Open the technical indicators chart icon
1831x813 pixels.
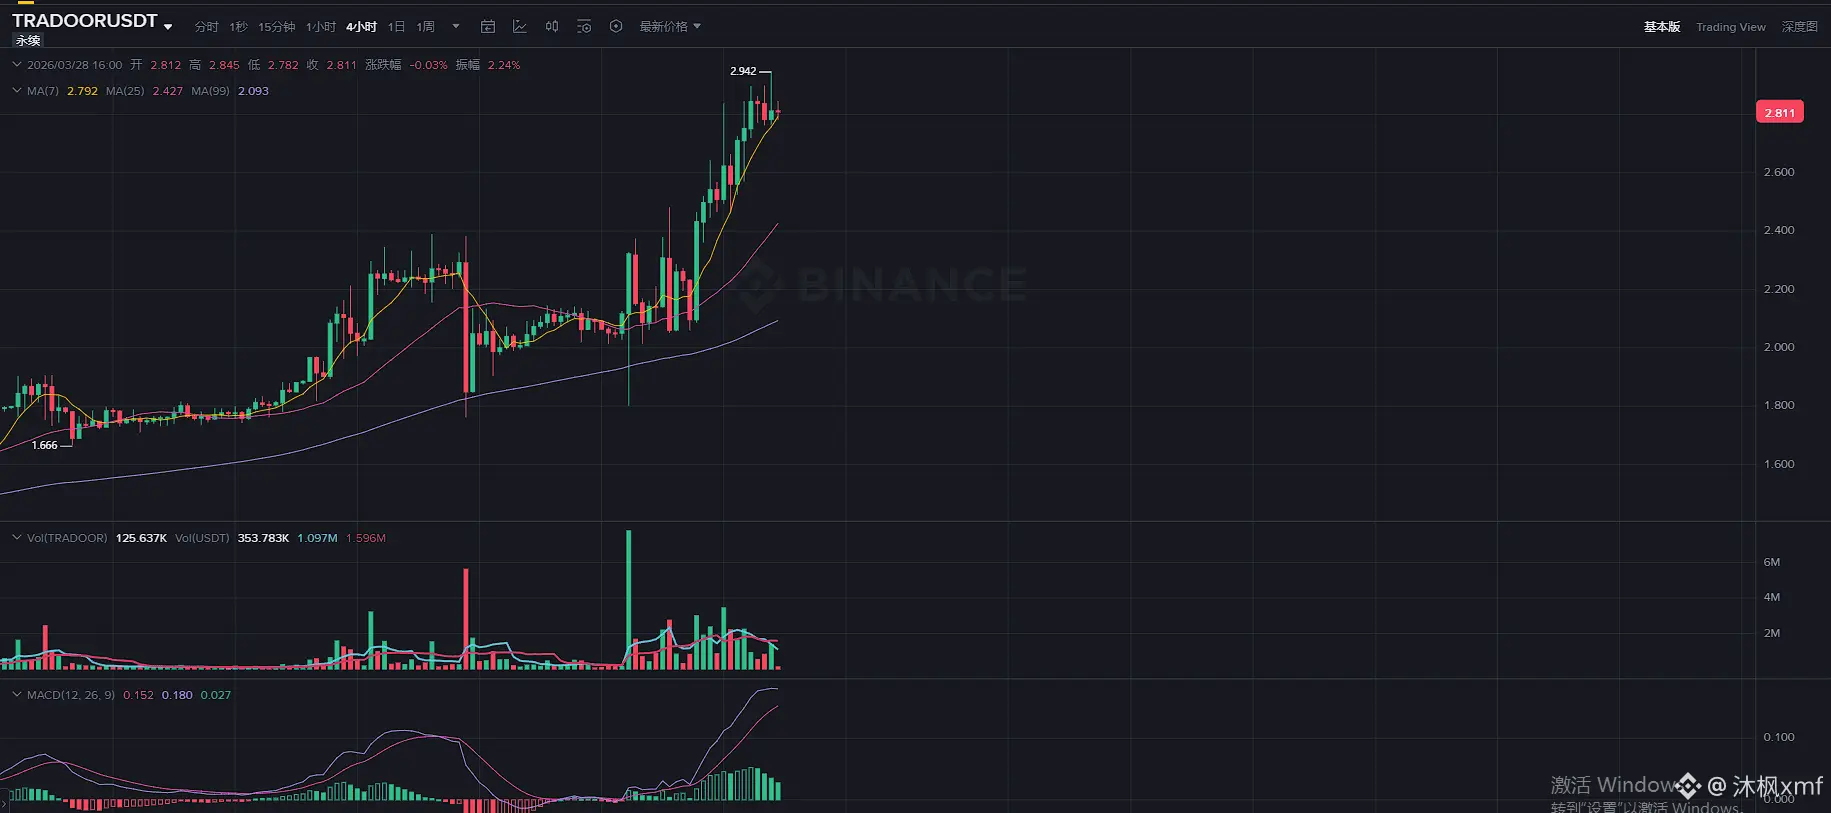click(x=520, y=27)
